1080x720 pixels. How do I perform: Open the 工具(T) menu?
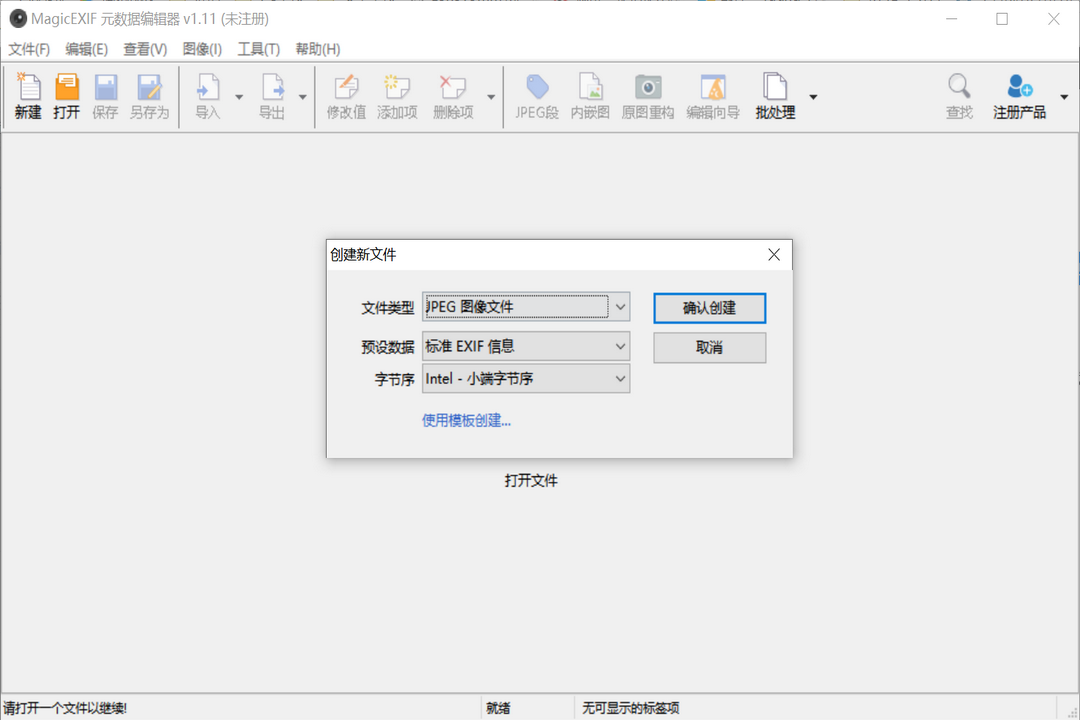point(258,48)
